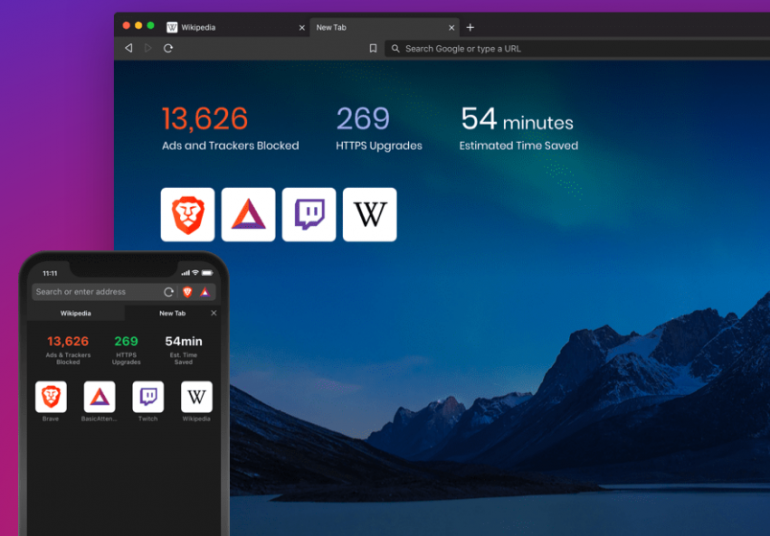The image size is (770, 536).
Task: Click the yellow minimize window button
Action: [138, 26]
